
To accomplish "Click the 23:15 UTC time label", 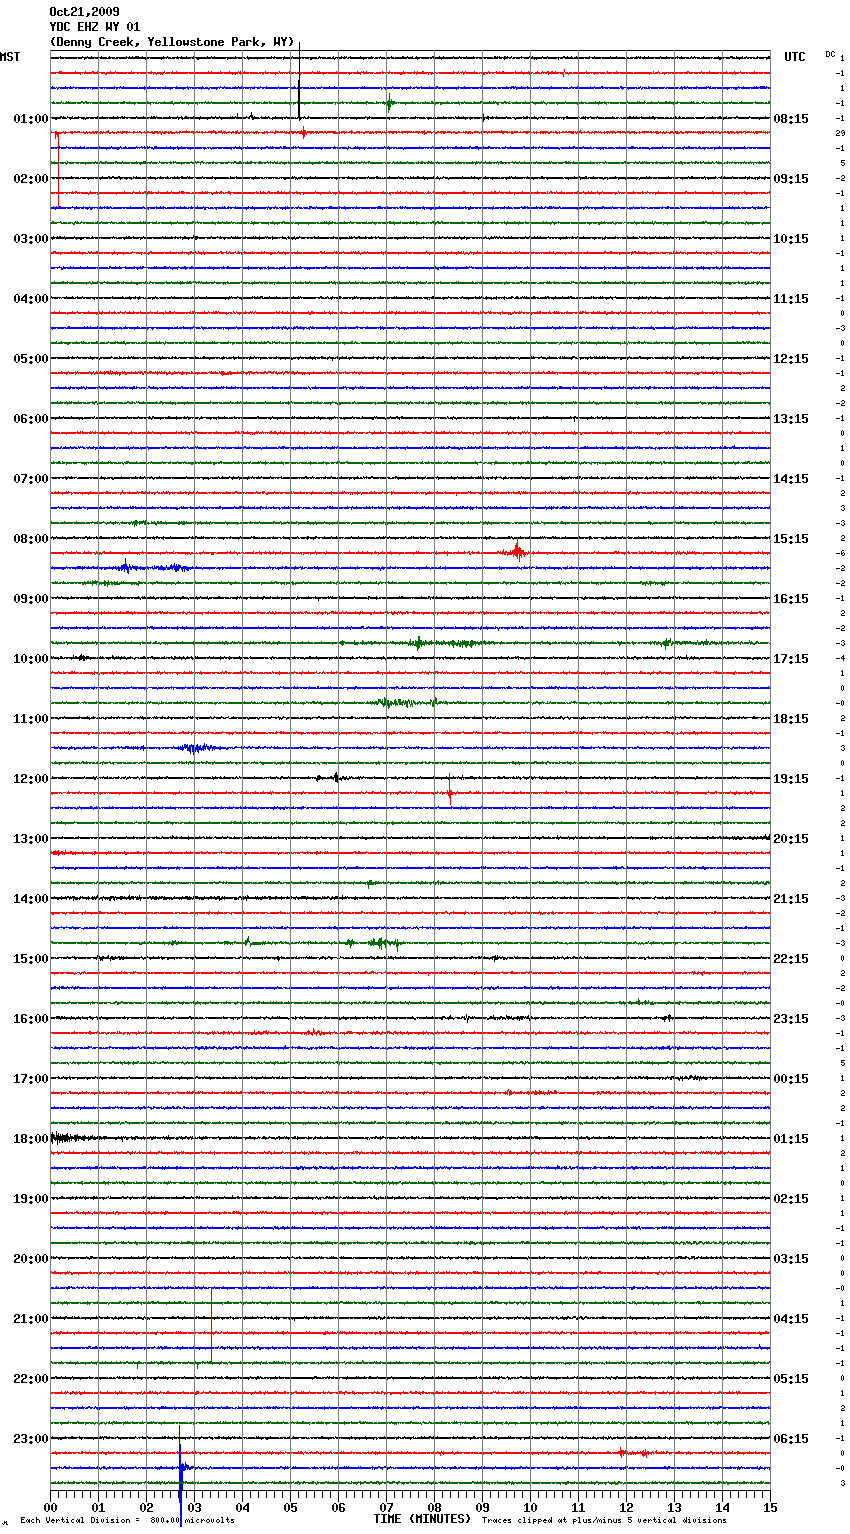I will coord(791,1019).
